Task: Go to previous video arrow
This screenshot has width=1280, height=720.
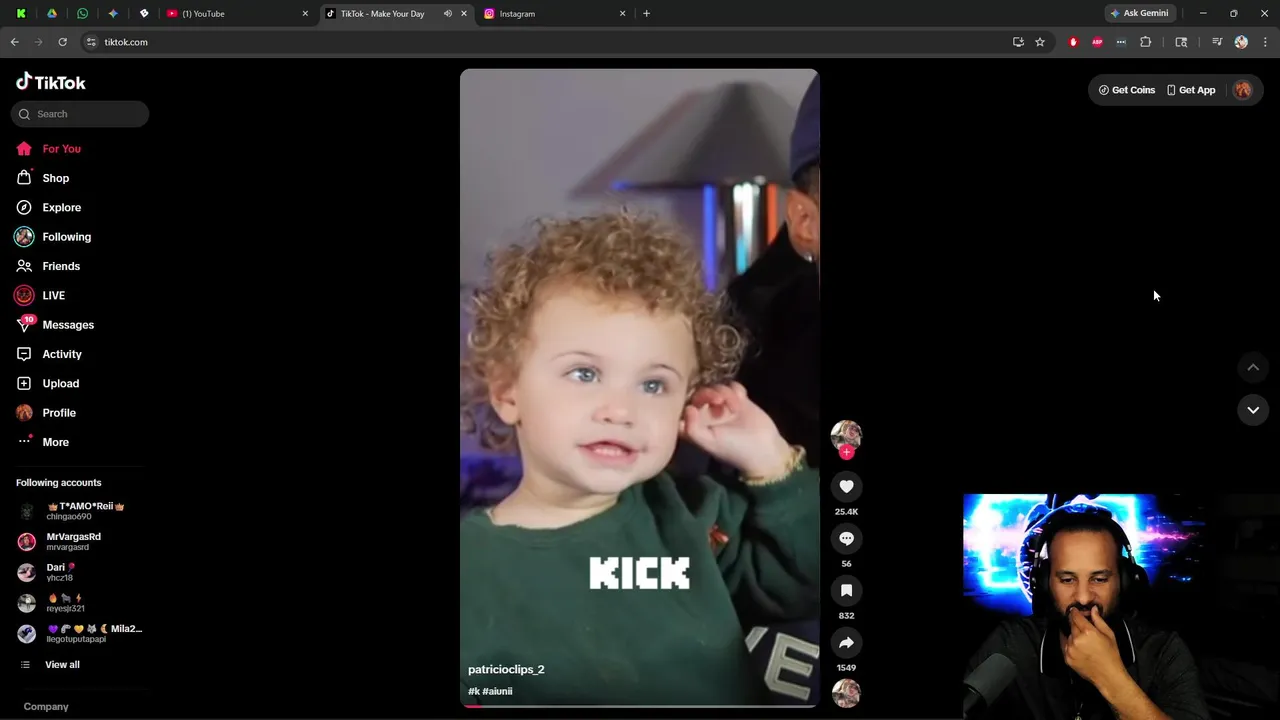Action: 1253,368
